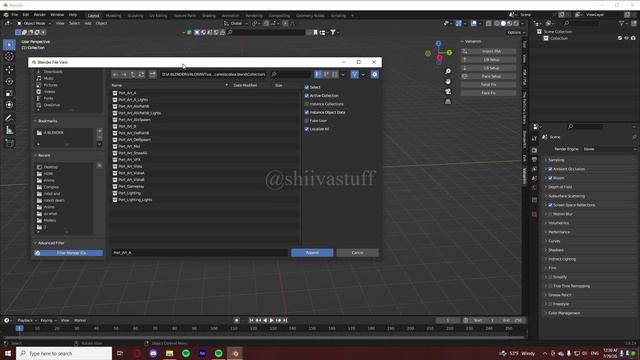The height and width of the screenshot is (360, 640).
Task: Click the file name field showing Port_Art_A
Action: (200, 253)
